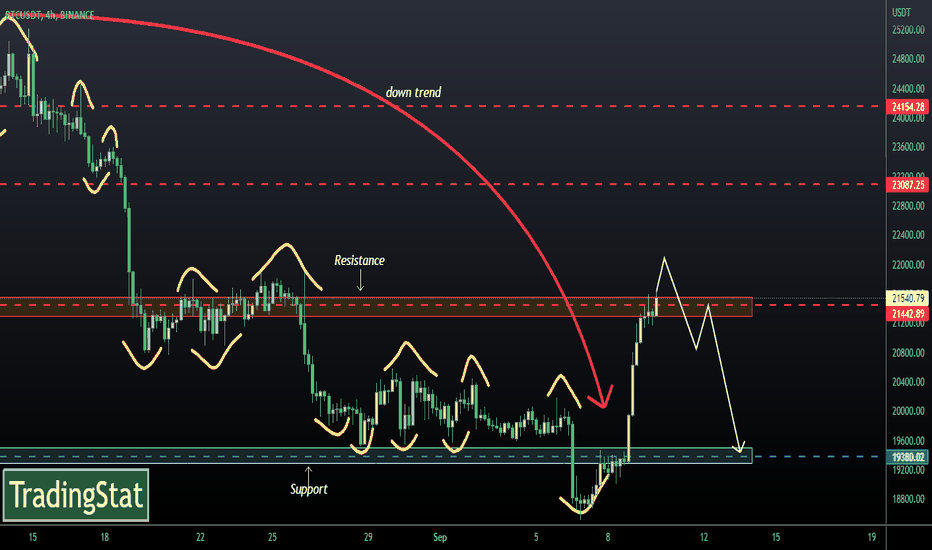Click the 19200.00 price axis label
The width and height of the screenshot is (932, 550).
[x=908, y=470]
